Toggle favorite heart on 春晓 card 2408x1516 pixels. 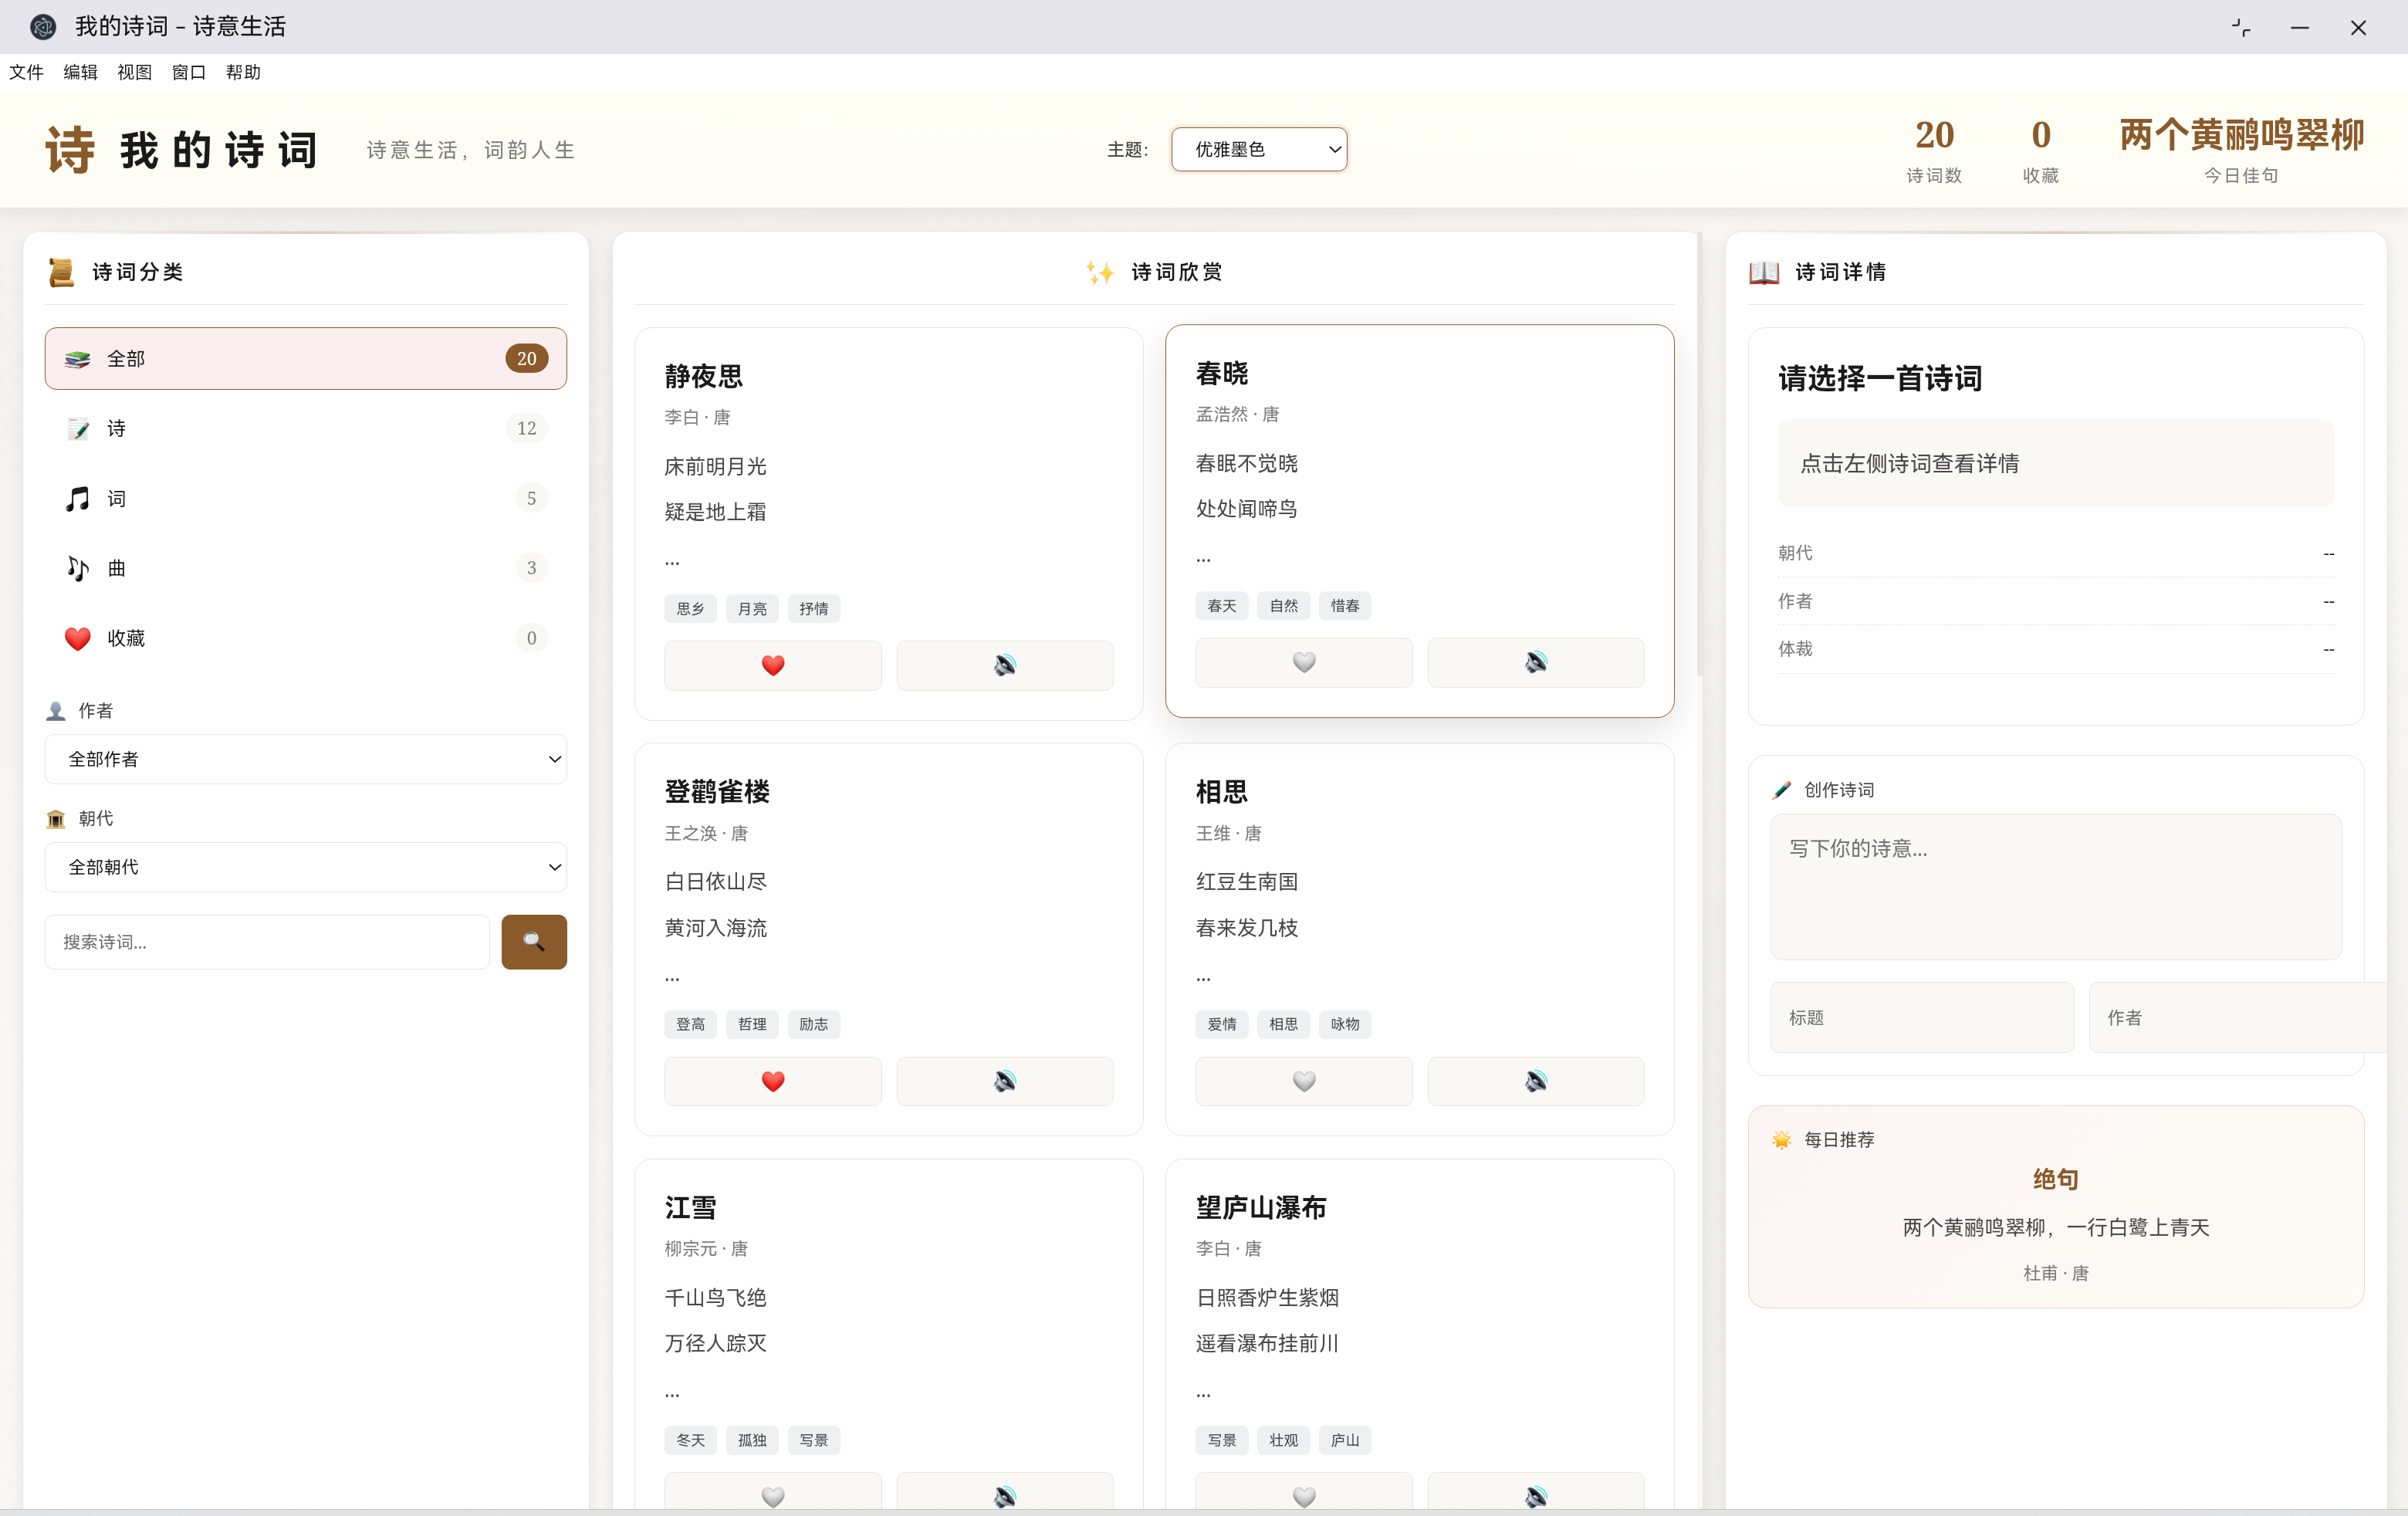click(x=1304, y=662)
